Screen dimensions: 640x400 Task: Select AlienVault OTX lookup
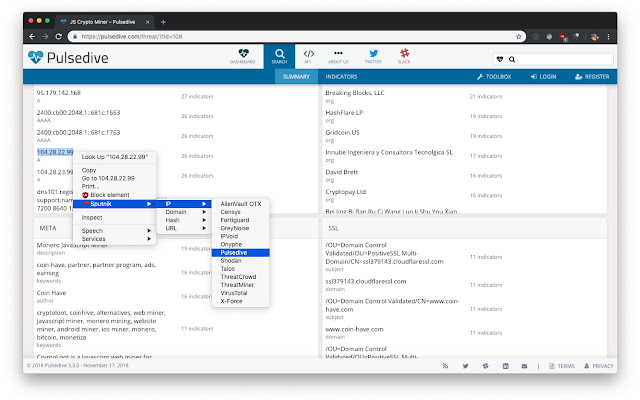pyautogui.click(x=240, y=204)
